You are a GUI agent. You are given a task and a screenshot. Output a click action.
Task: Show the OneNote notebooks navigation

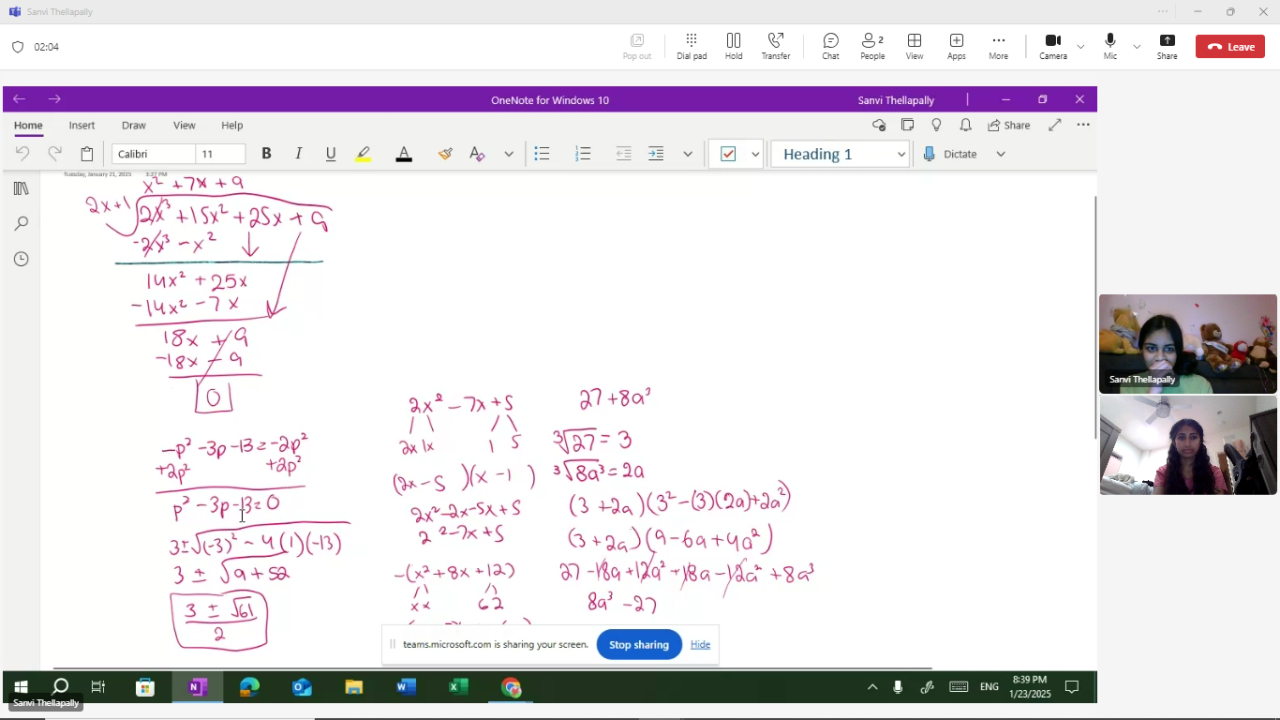[21, 188]
